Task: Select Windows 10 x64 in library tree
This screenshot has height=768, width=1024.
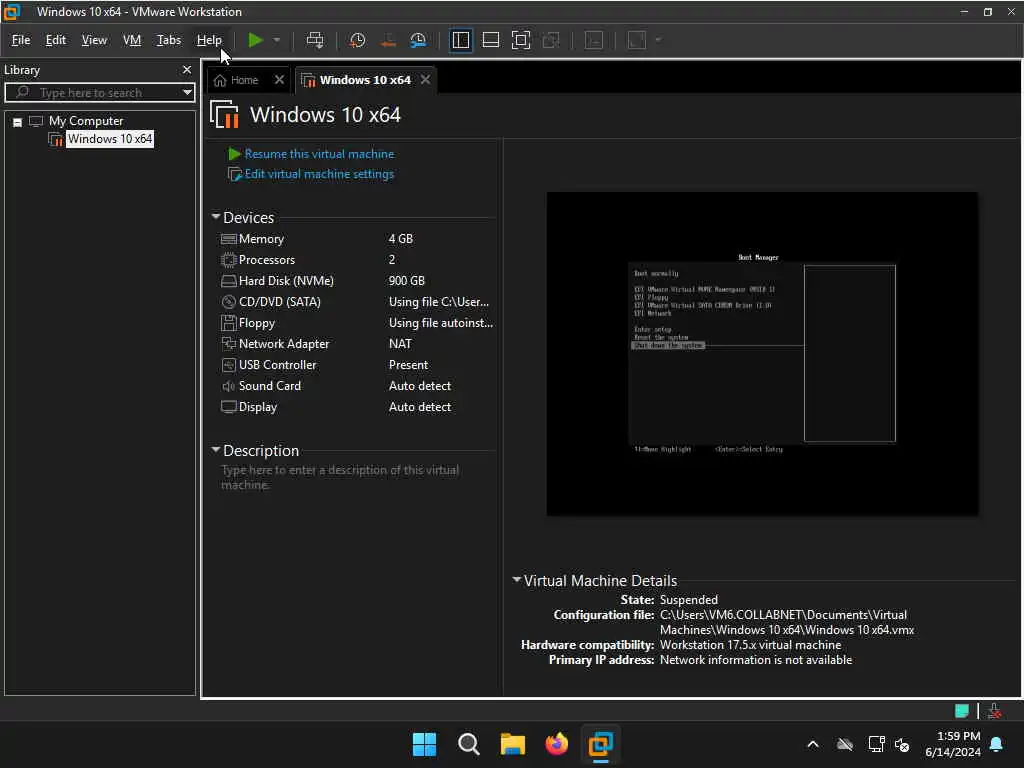Action: [110, 139]
